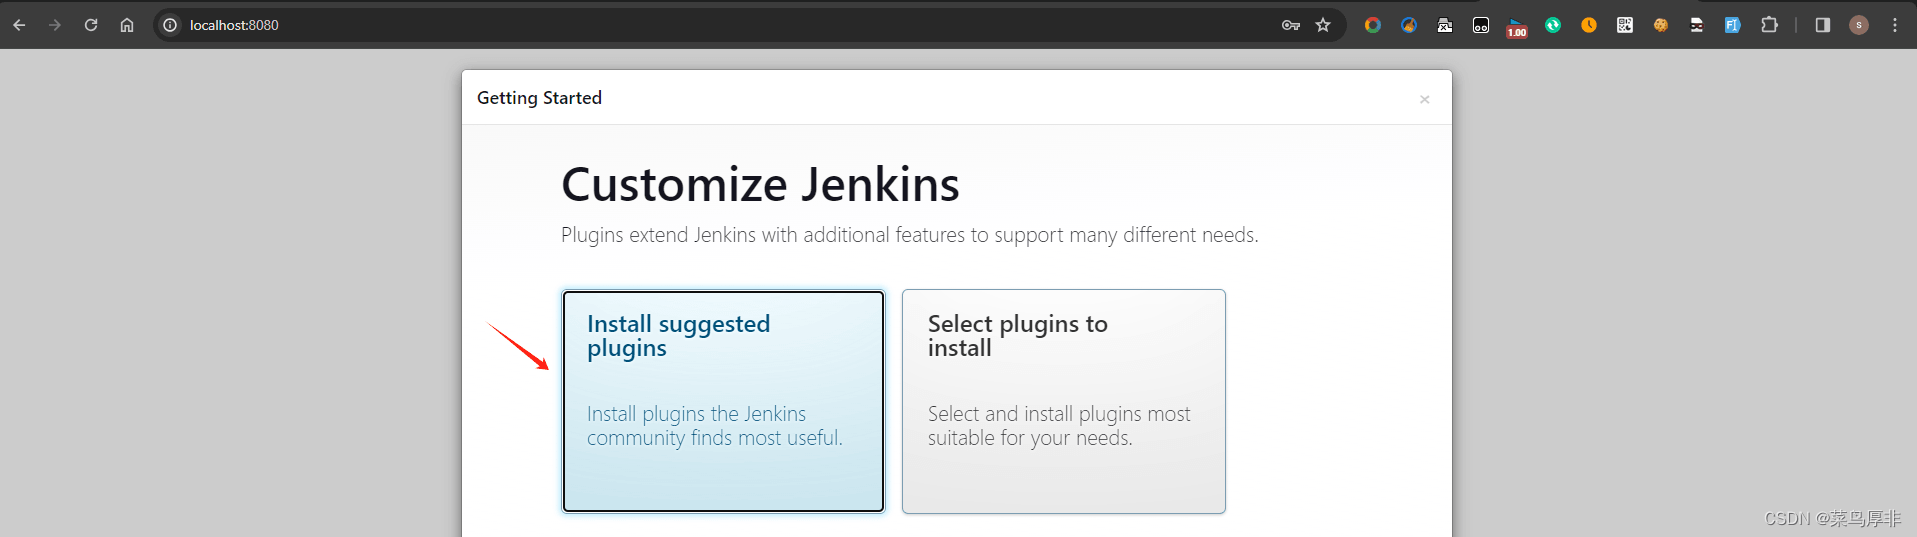Click 'suitable for your needs' description text
This screenshot has height=537, width=1917.
click(1030, 438)
